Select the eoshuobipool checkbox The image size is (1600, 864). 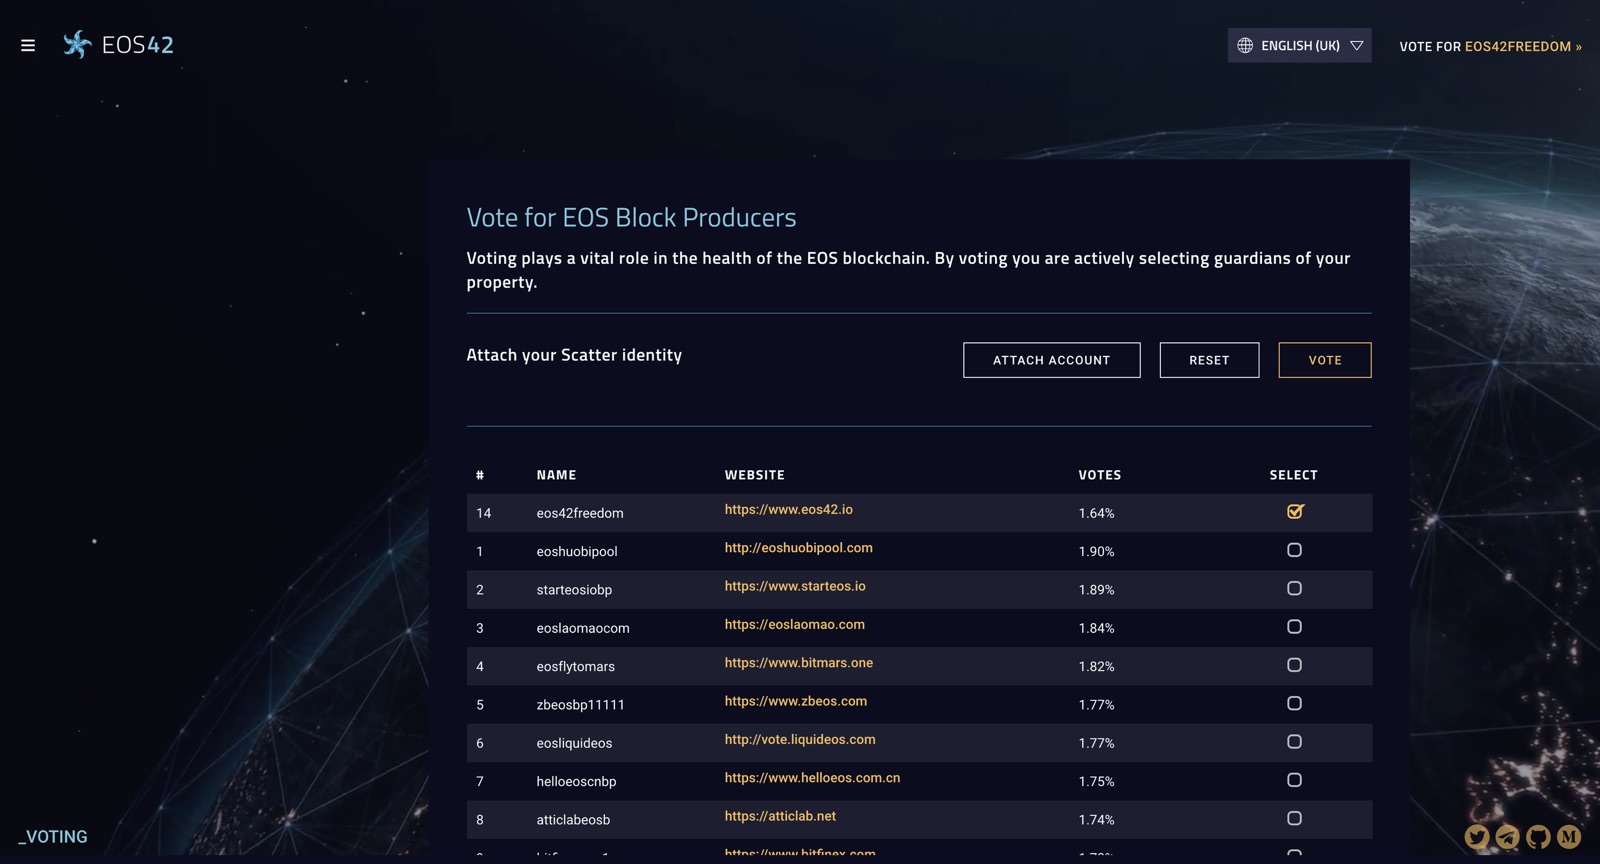1294,550
